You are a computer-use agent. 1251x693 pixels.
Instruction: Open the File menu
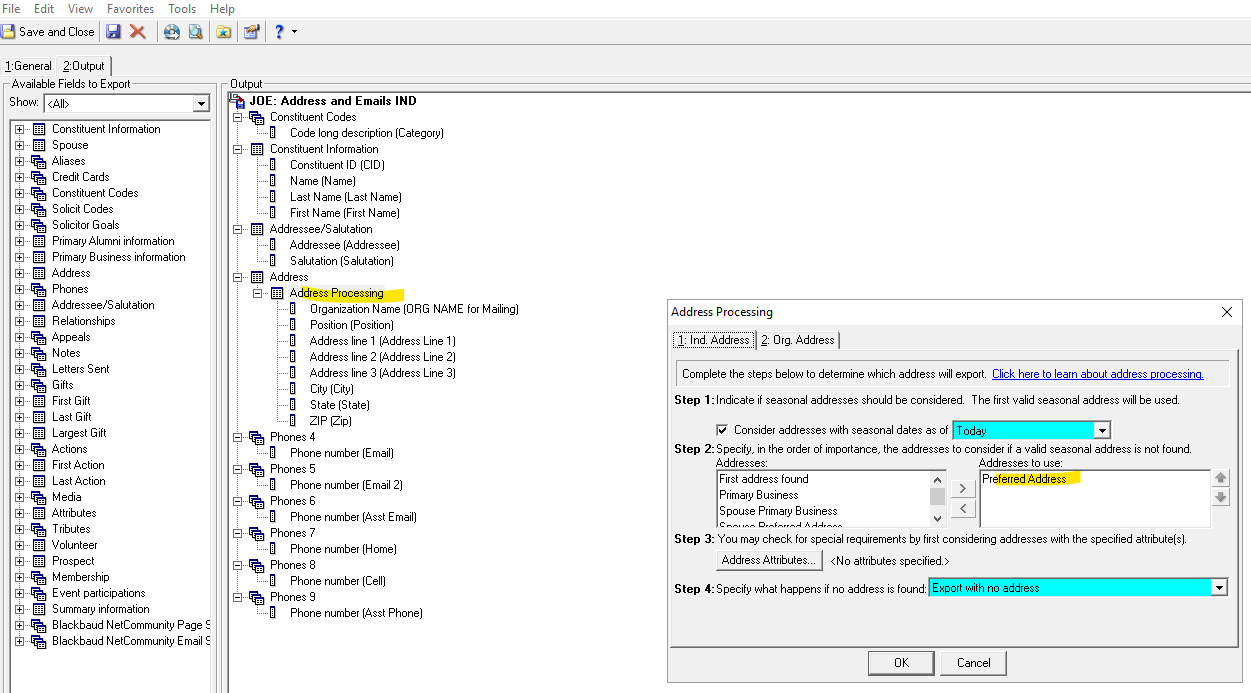click(x=11, y=9)
